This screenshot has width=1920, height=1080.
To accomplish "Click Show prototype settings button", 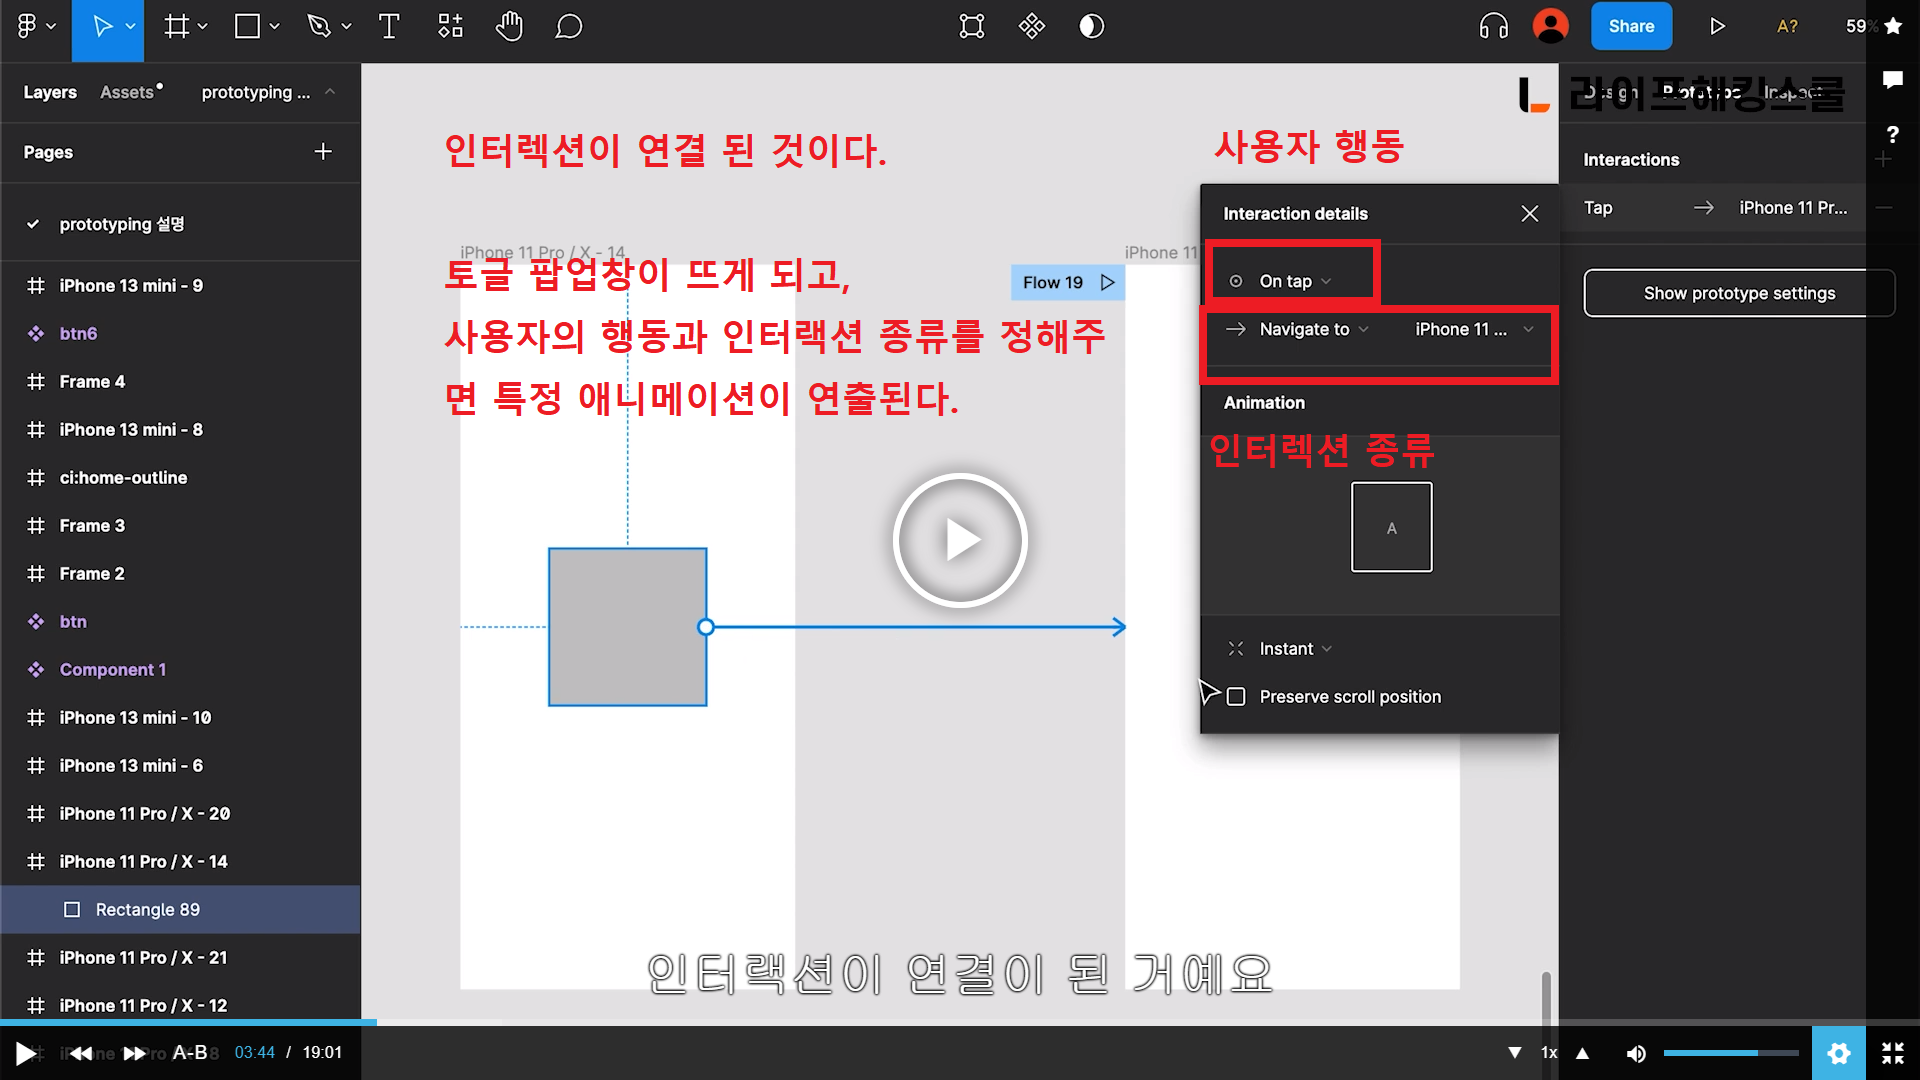I will pyautogui.click(x=1738, y=294).
